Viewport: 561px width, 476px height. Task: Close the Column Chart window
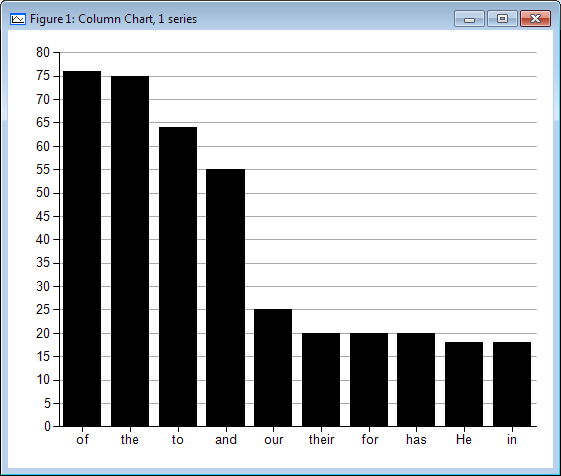pos(535,19)
